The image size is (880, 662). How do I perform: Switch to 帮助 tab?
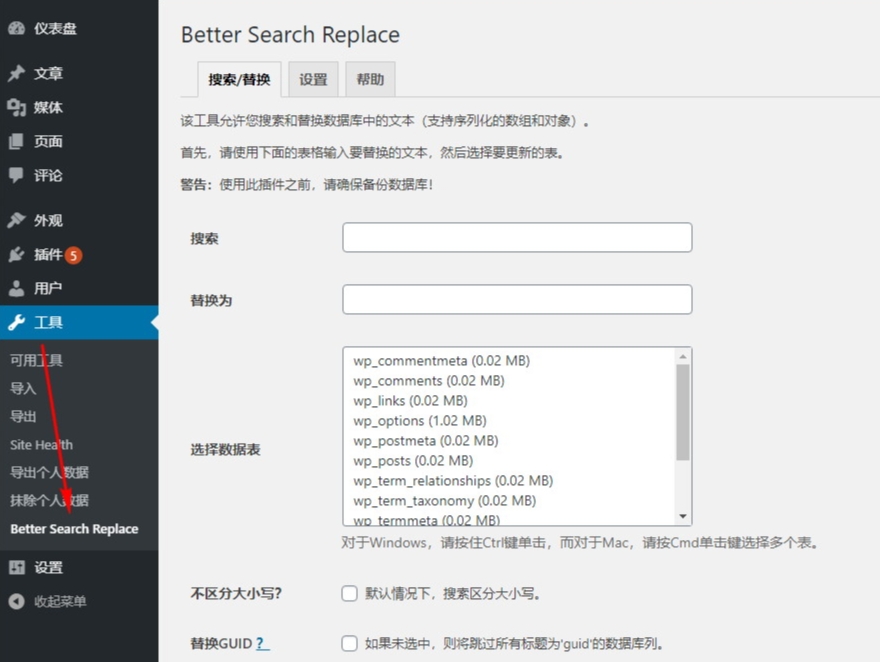[x=370, y=79]
